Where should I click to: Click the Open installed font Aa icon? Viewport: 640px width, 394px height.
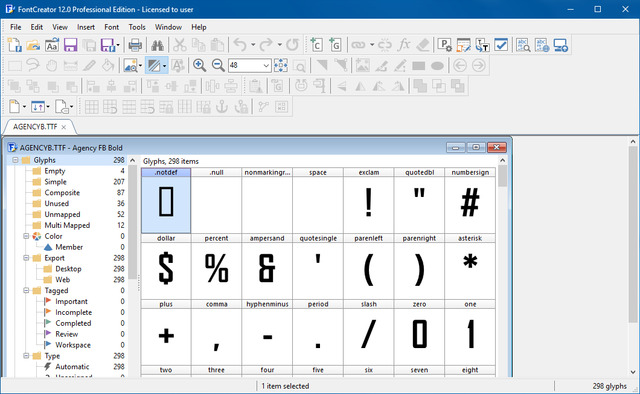(52, 45)
